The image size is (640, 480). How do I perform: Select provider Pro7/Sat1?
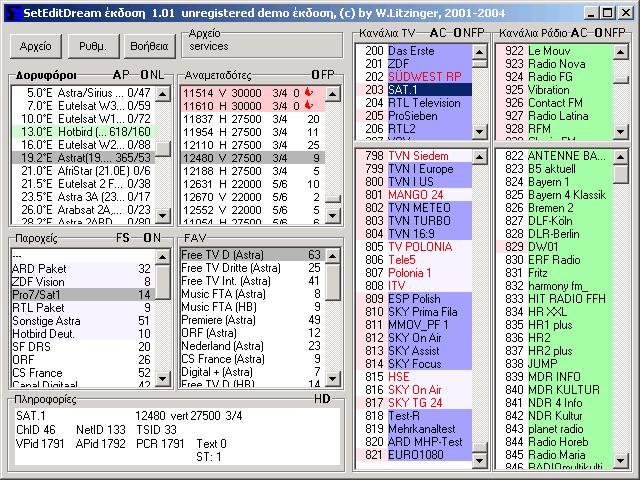click(x=83, y=295)
